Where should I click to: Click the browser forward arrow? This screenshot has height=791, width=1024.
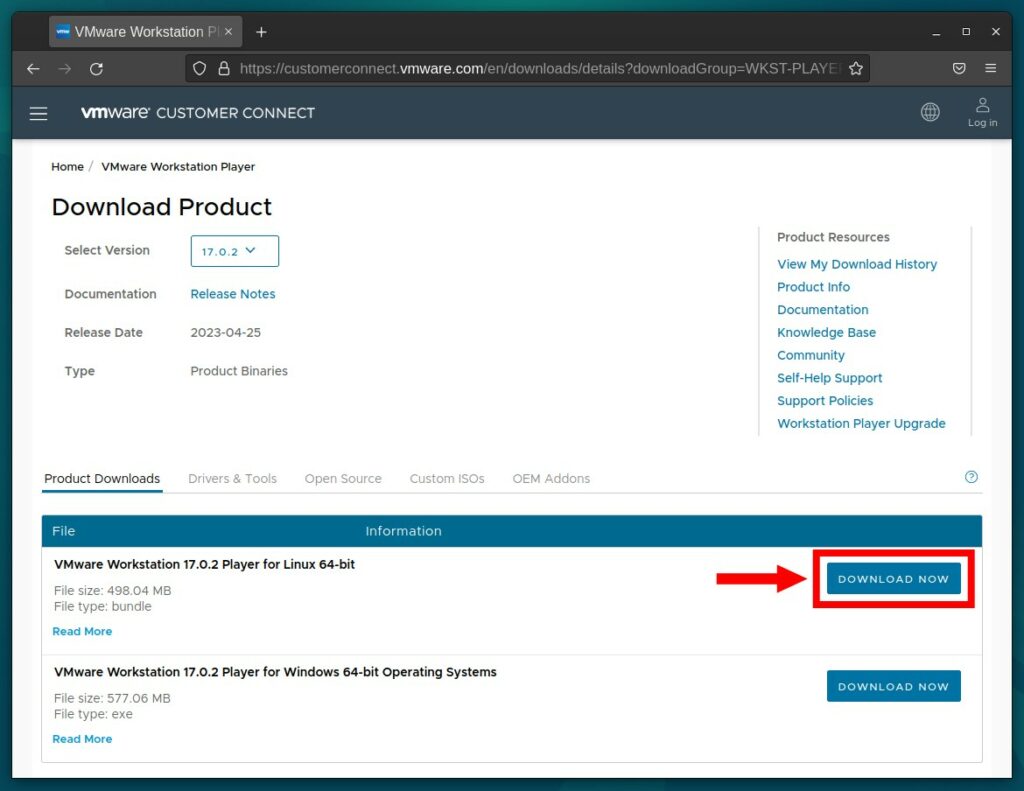pos(65,69)
